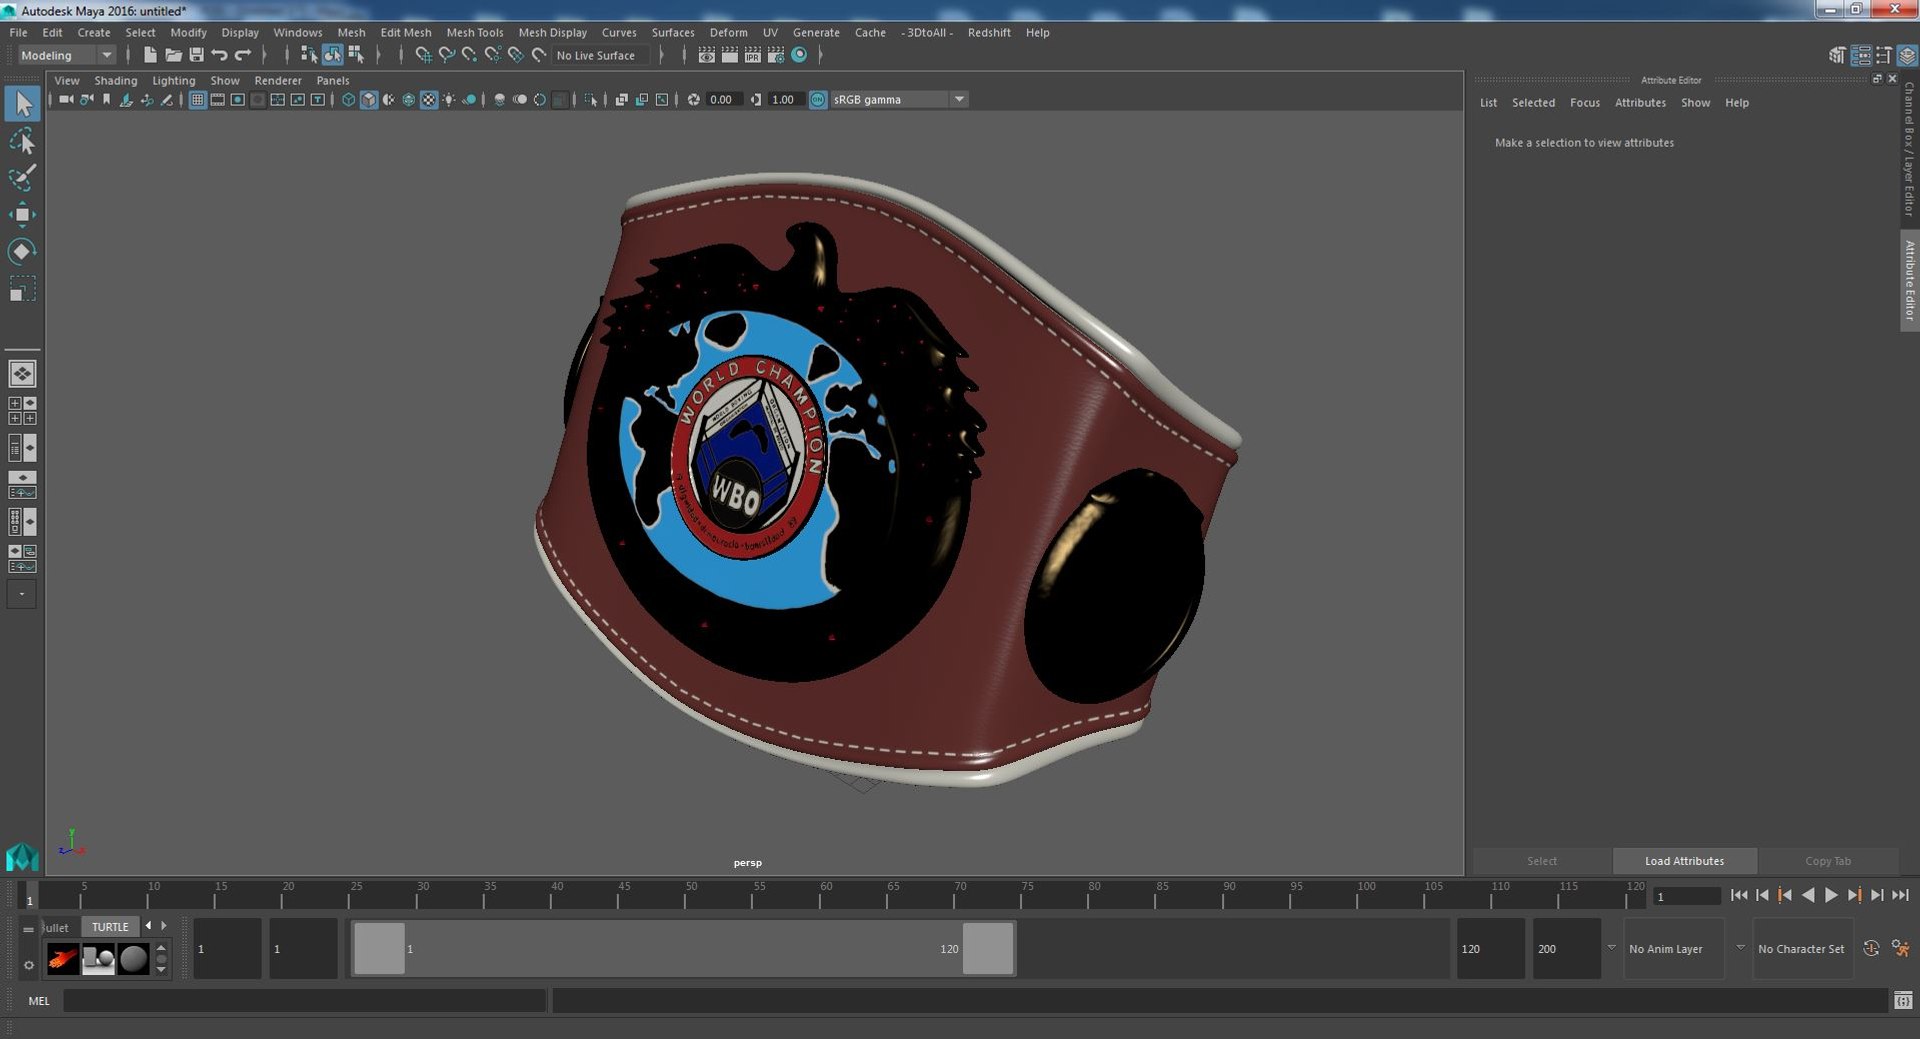The image size is (1920, 1039).
Task: Click animation end time field showing 200
Action: pyautogui.click(x=1566, y=949)
